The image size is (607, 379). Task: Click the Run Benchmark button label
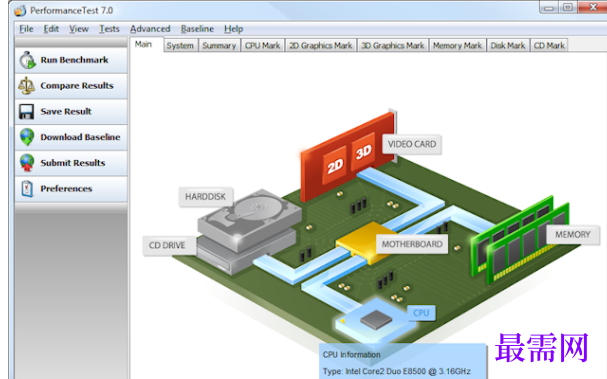coord(74,60)
